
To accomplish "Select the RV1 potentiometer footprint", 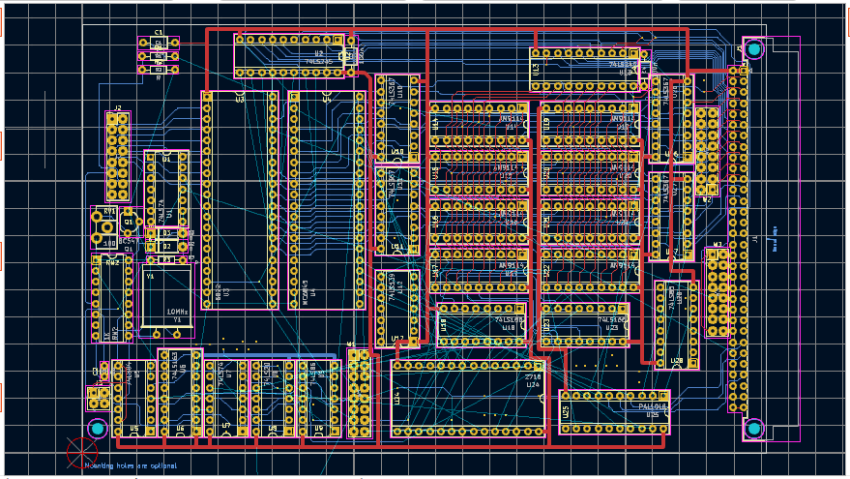I will 106,229.
